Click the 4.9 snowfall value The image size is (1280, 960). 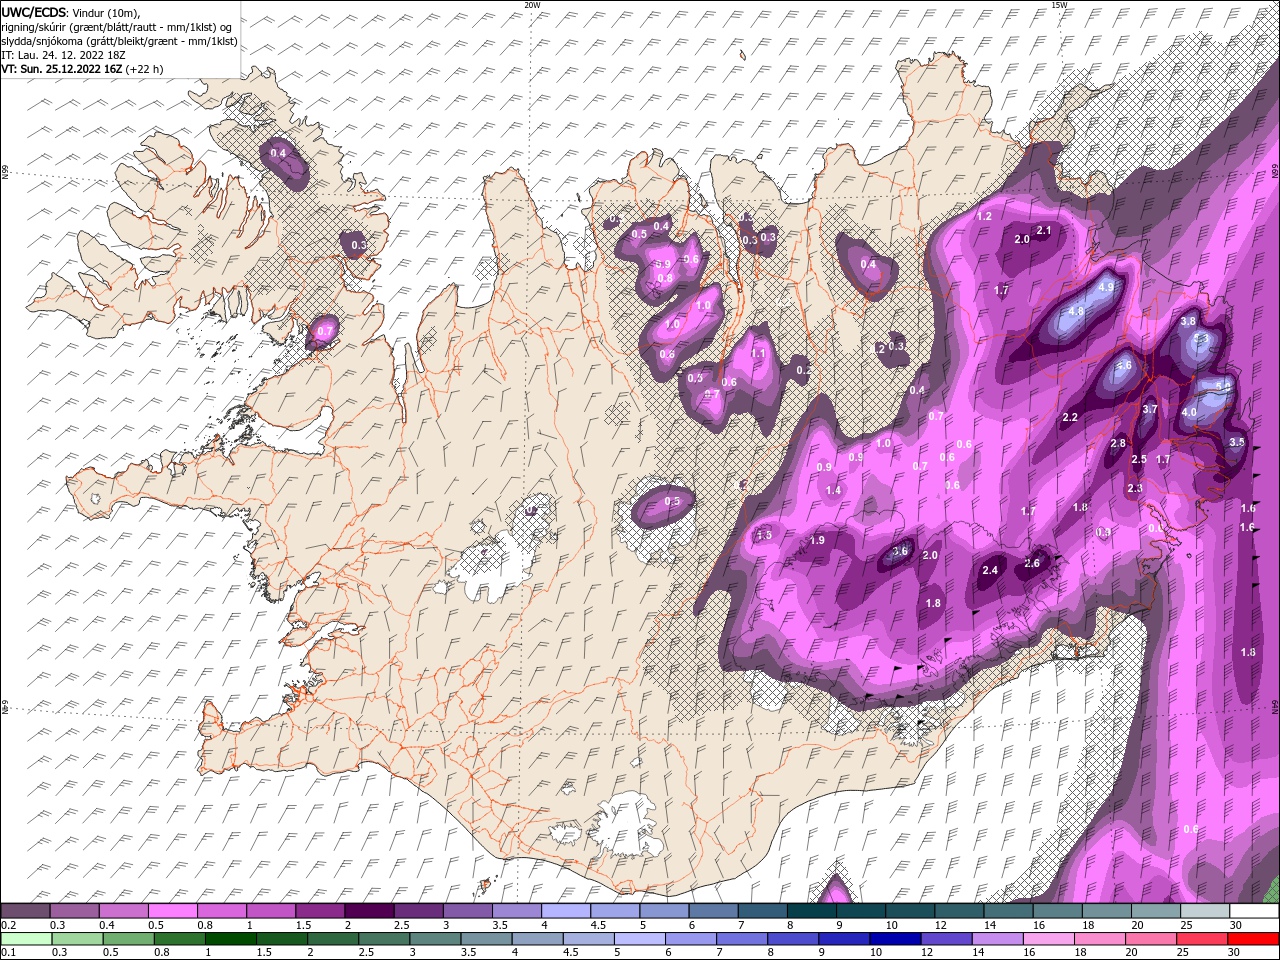pos(1106,287)
